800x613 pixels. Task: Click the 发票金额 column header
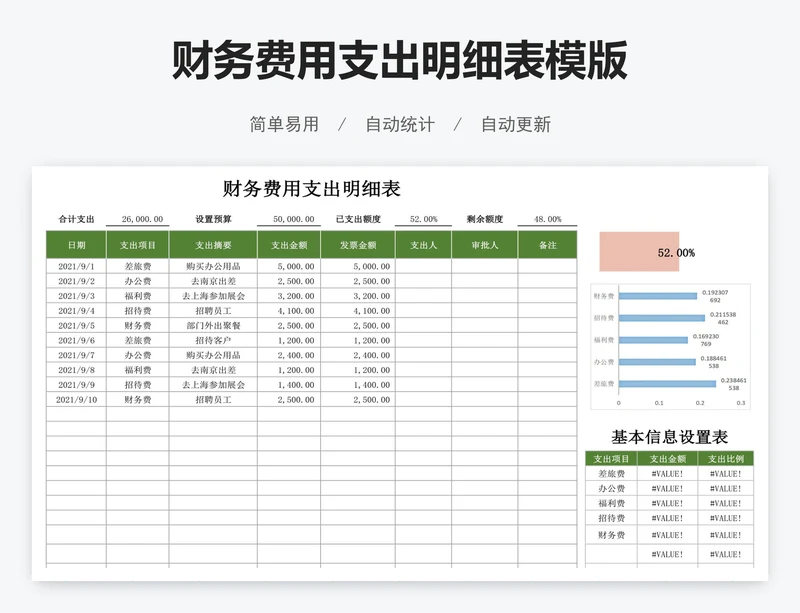point(358,245)
